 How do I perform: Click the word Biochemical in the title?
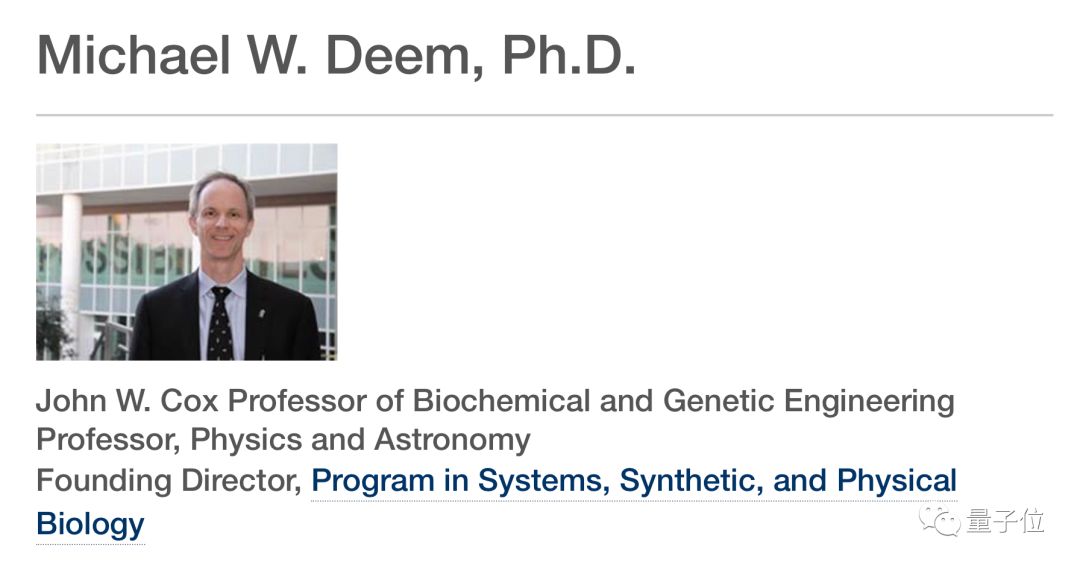click(x=501, y=401)
